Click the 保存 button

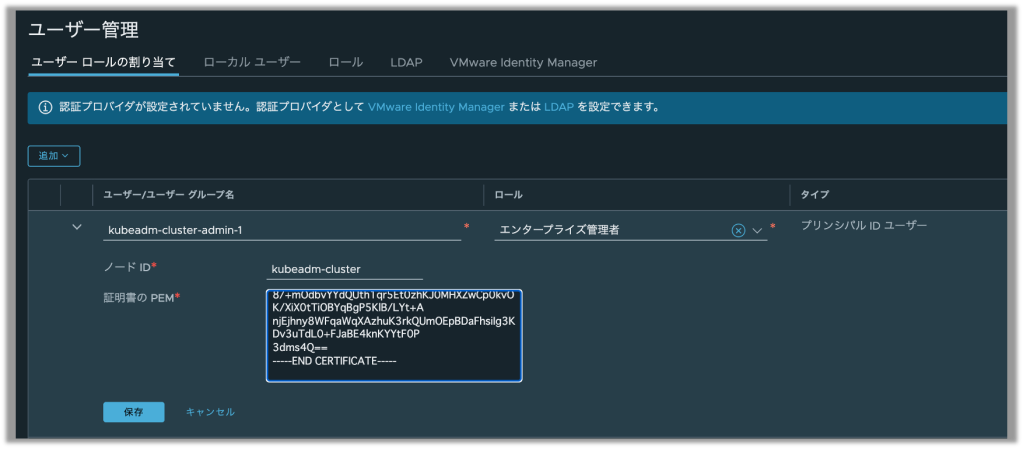pos(134,412)
